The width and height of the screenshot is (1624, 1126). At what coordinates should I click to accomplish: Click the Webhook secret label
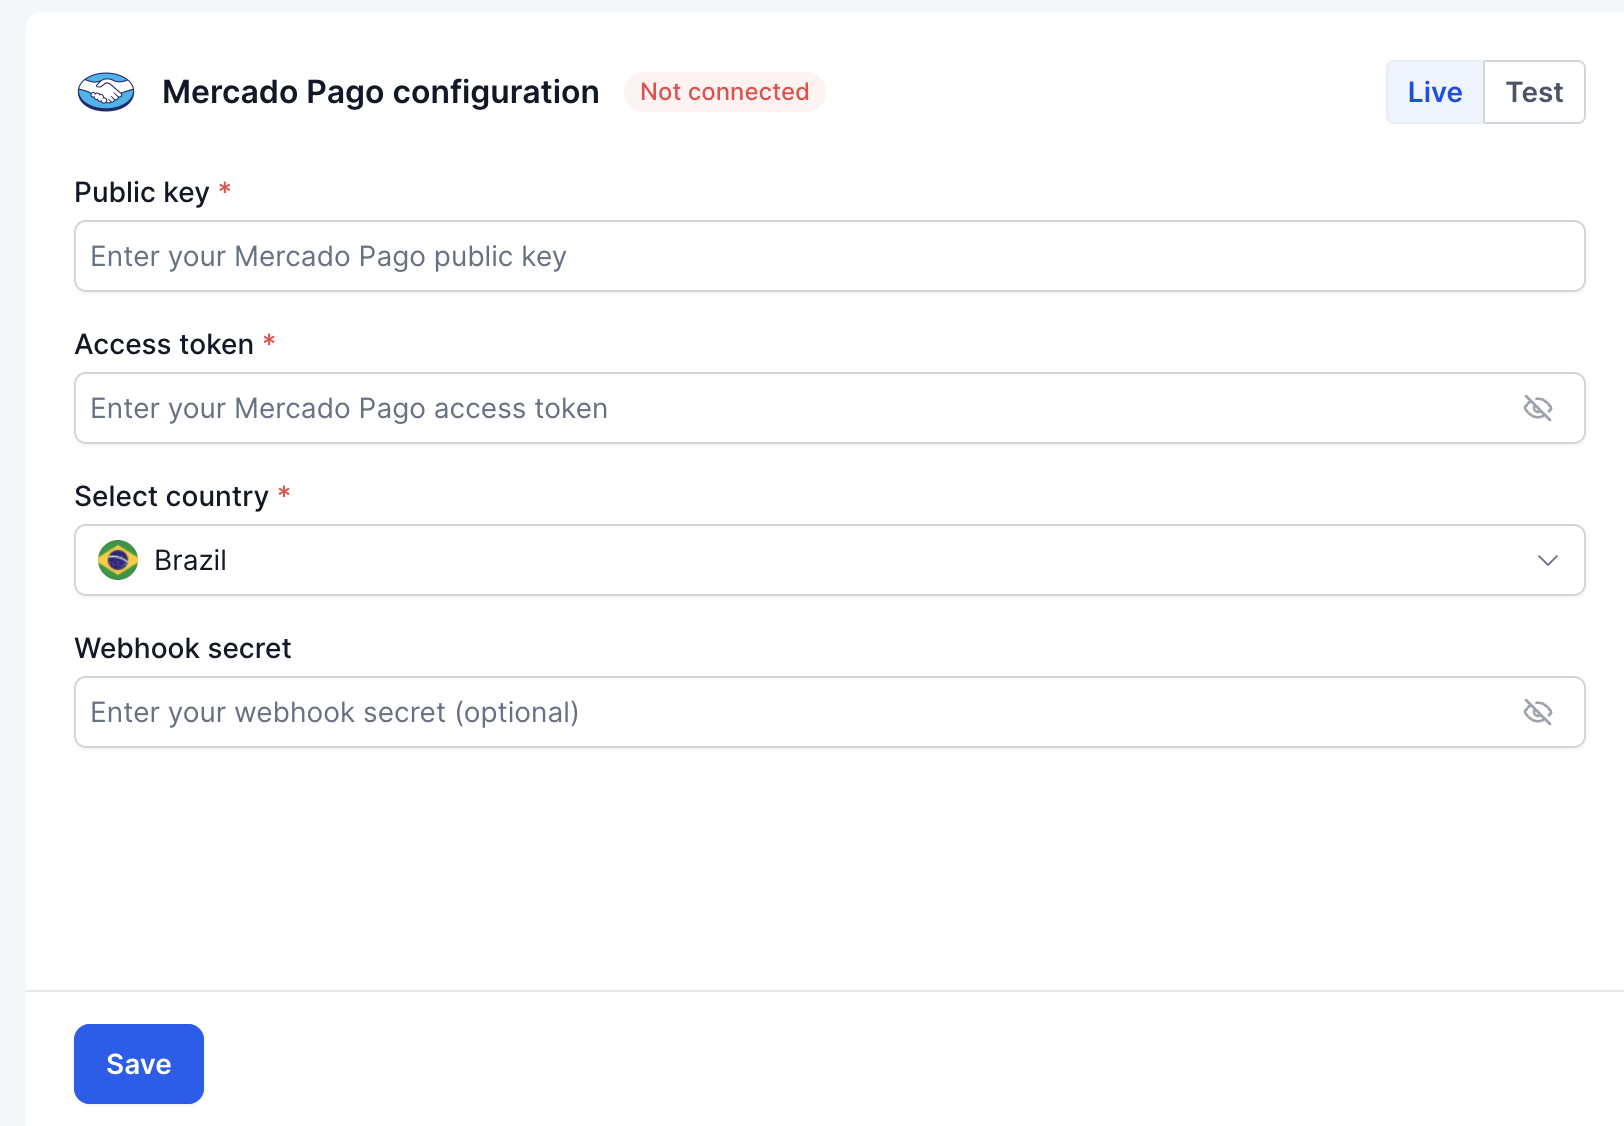183,648
